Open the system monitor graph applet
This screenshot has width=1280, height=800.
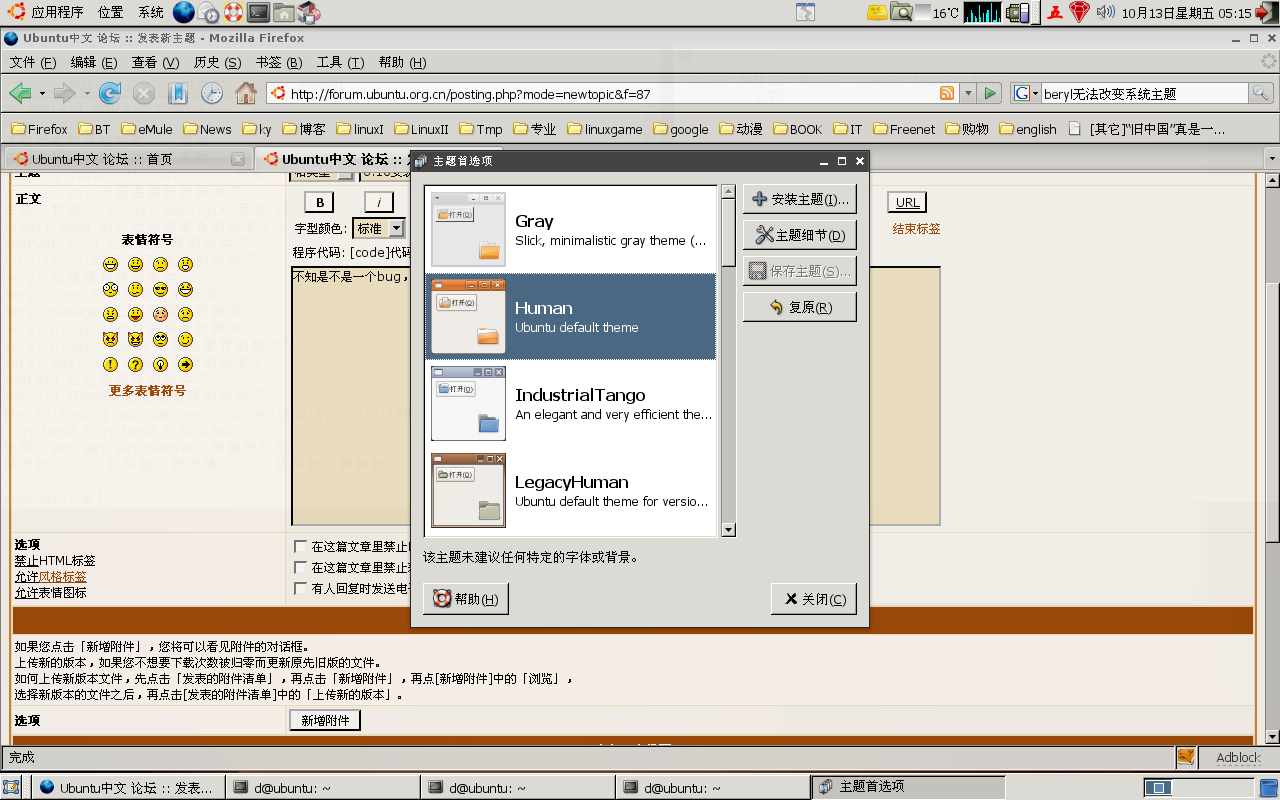point(982,13)
